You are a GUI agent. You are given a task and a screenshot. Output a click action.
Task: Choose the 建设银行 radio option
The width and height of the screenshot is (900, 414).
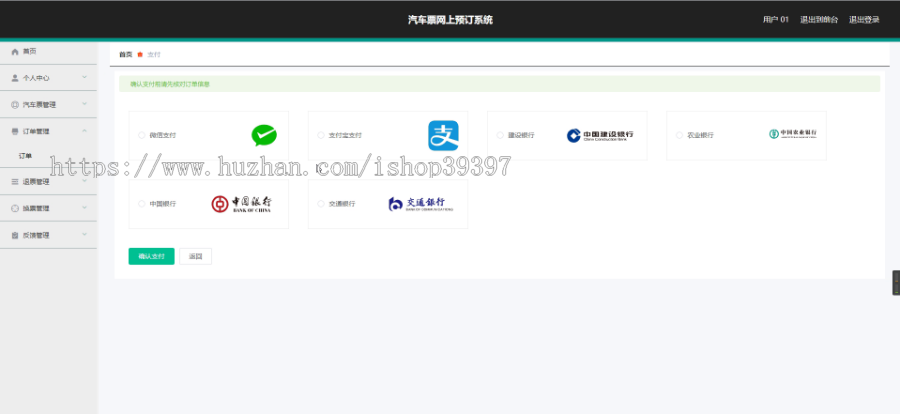[x=500, y=136]
